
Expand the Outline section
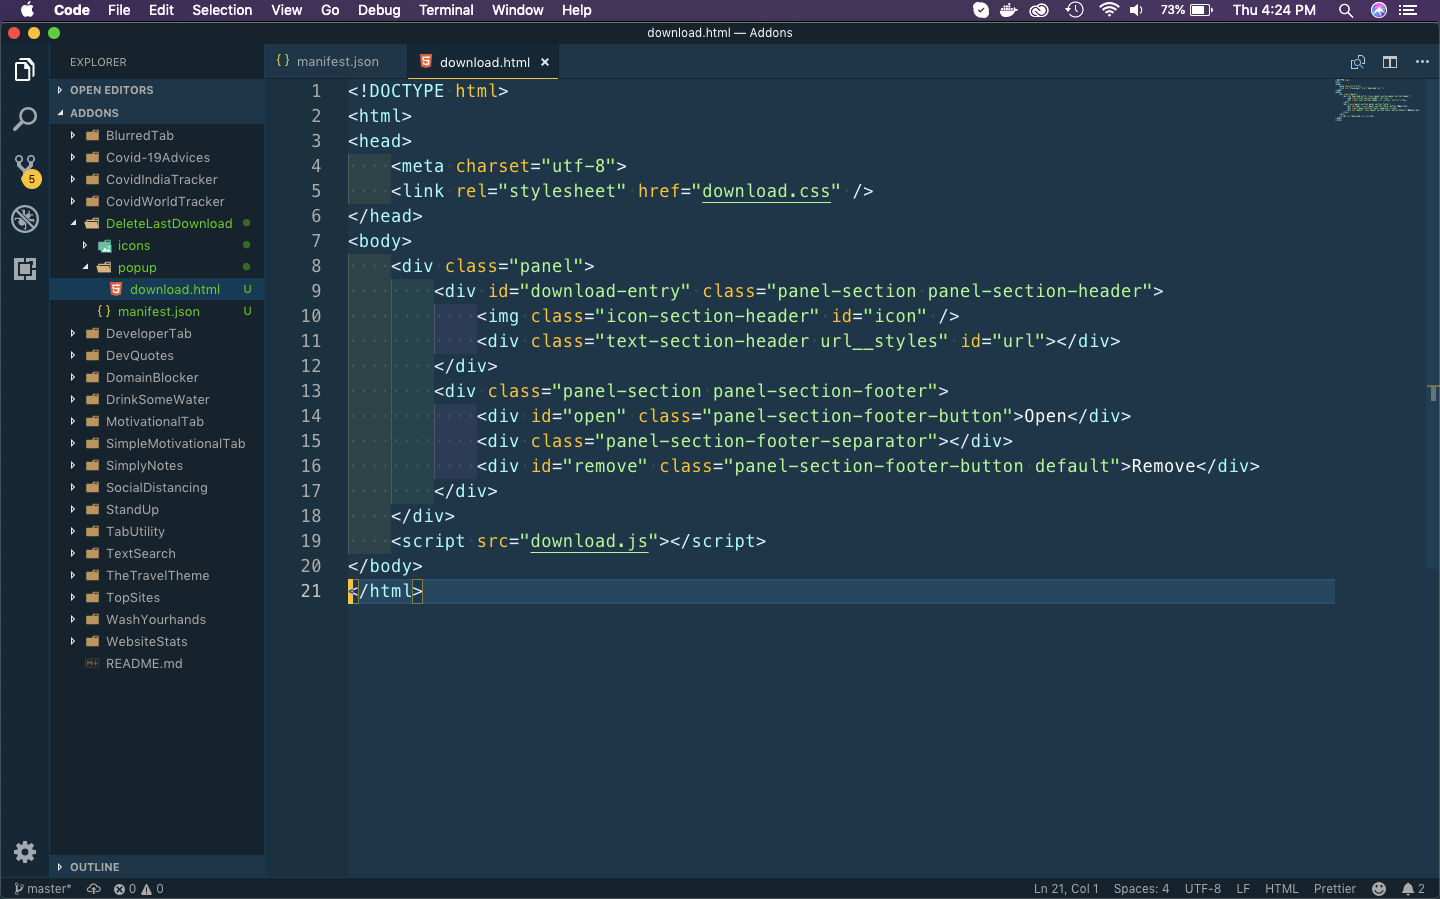point(157,867)
